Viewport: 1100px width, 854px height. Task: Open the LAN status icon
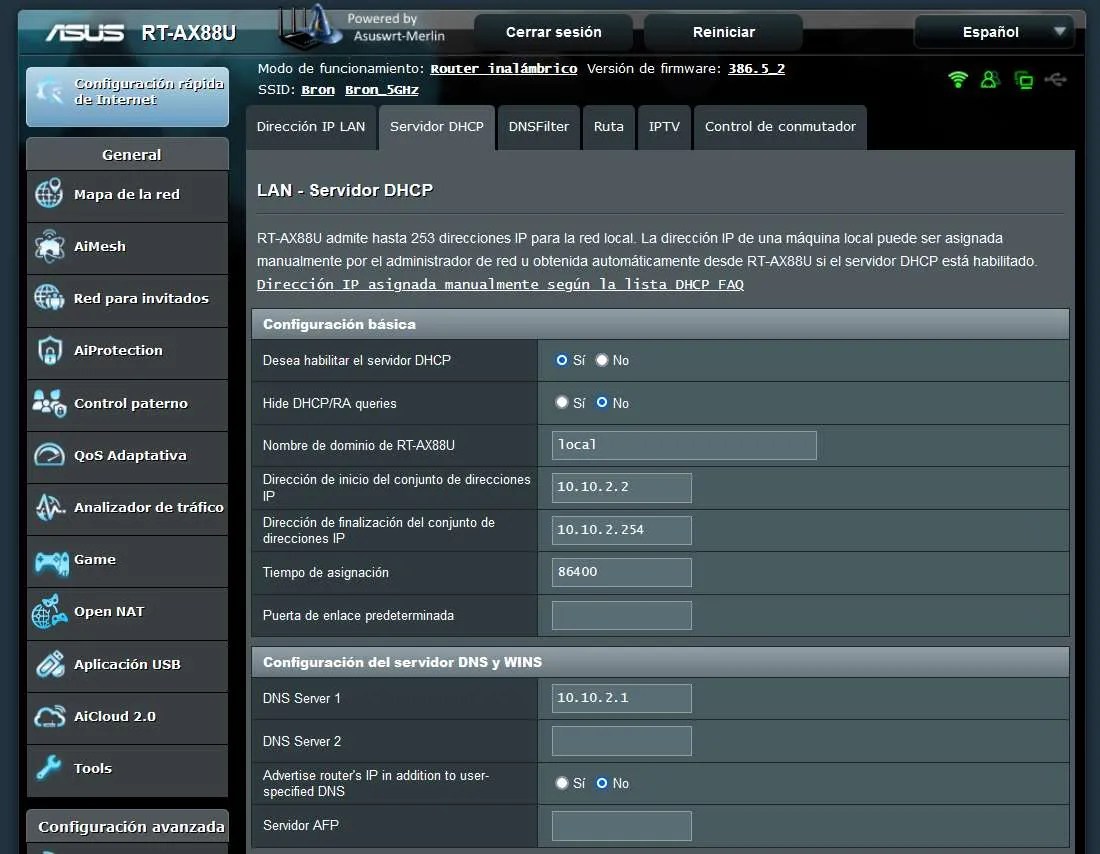[1023, 79]
